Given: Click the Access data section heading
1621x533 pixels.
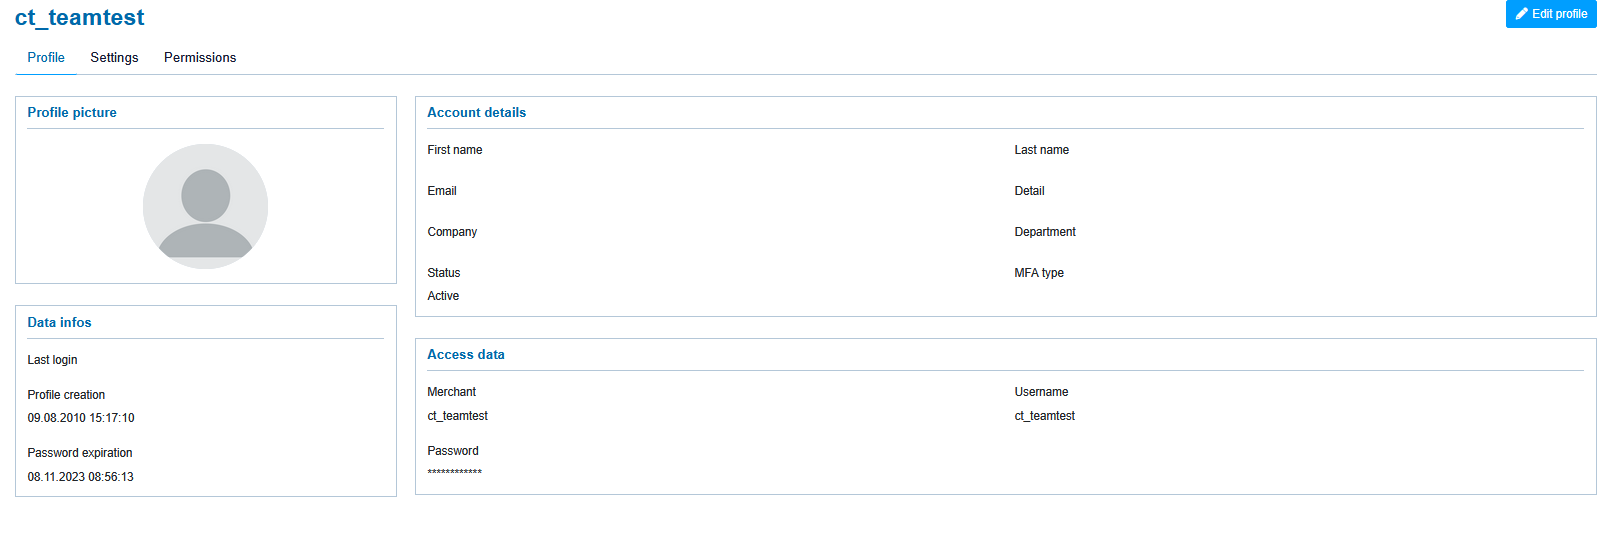Looking at the screenshot, I should [x=465, y=355].
